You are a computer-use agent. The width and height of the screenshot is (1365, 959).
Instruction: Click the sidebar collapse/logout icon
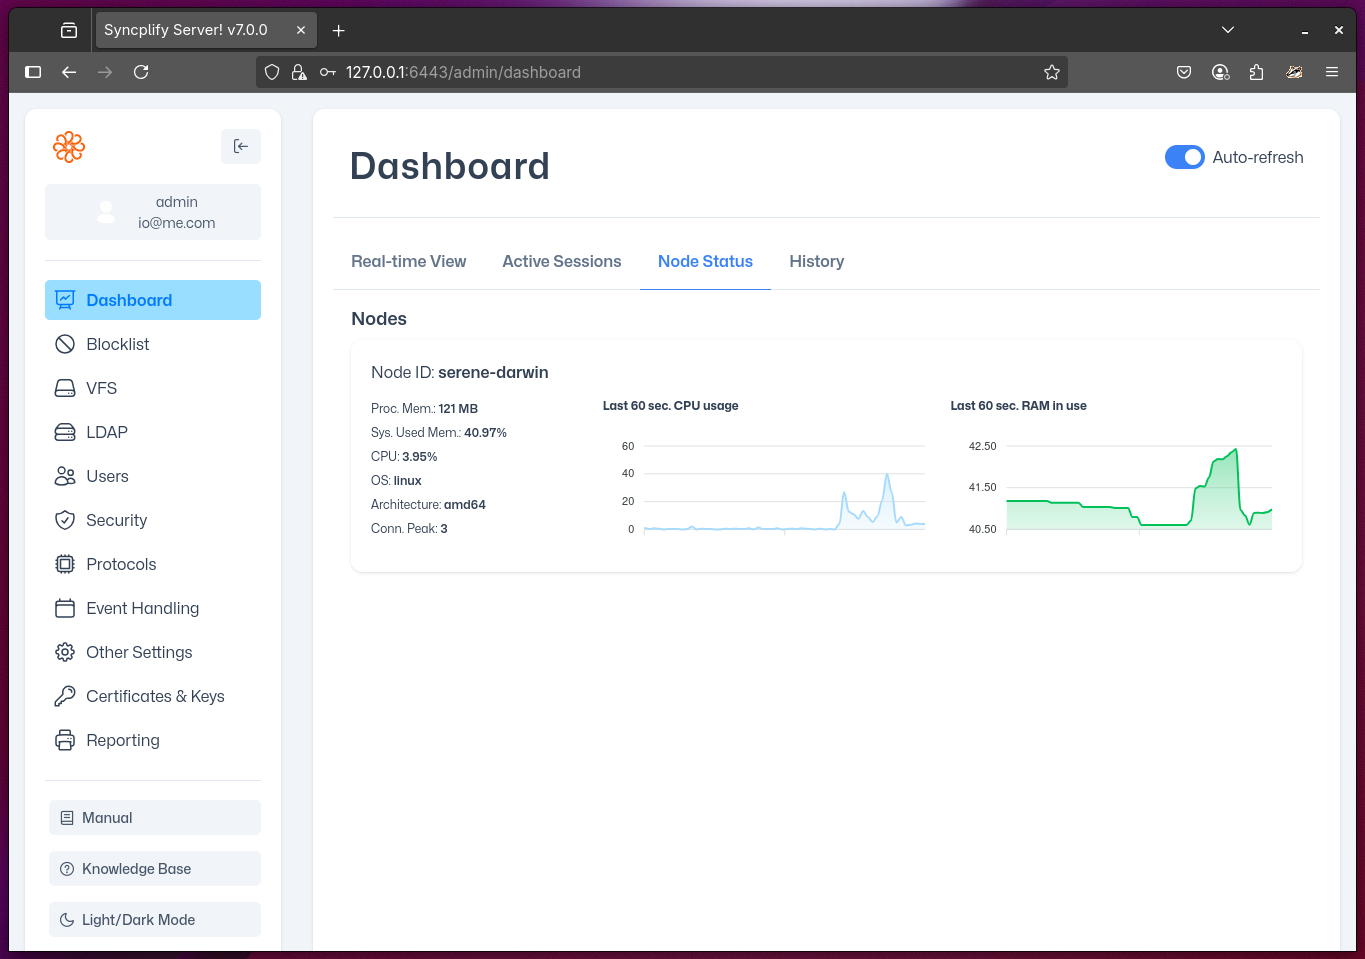click(240, 146)
